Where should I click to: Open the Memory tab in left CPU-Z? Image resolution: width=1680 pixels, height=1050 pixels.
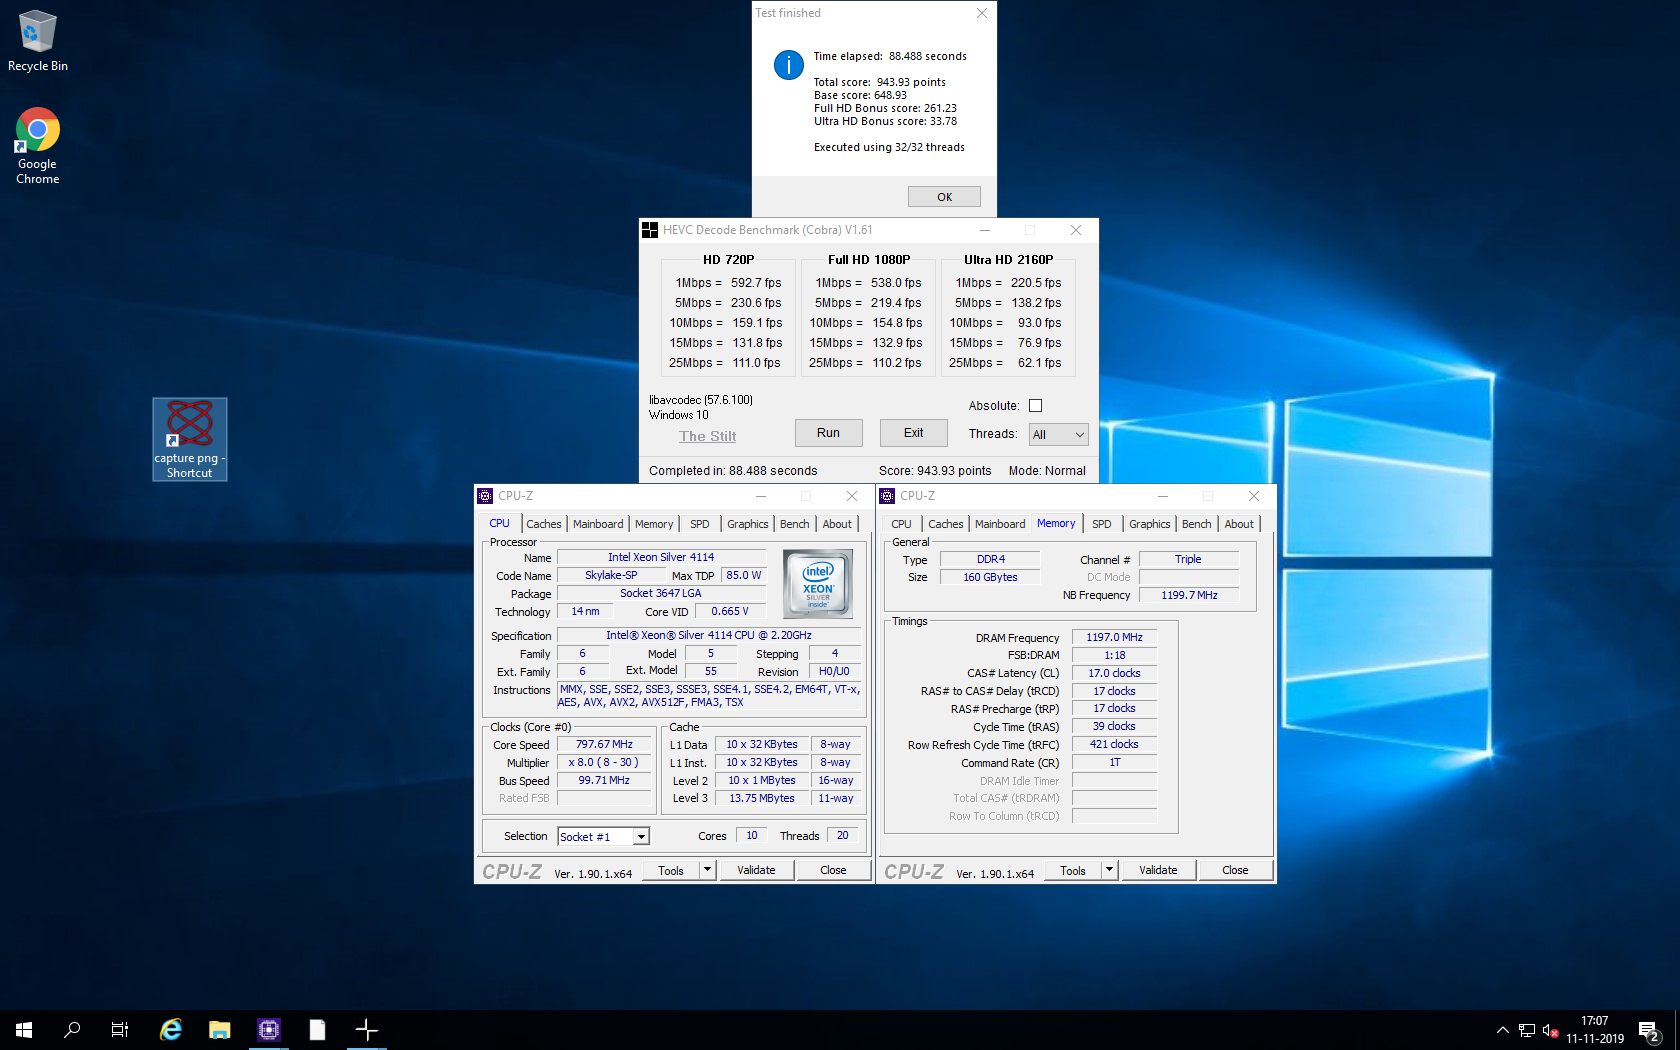(654, 524)
